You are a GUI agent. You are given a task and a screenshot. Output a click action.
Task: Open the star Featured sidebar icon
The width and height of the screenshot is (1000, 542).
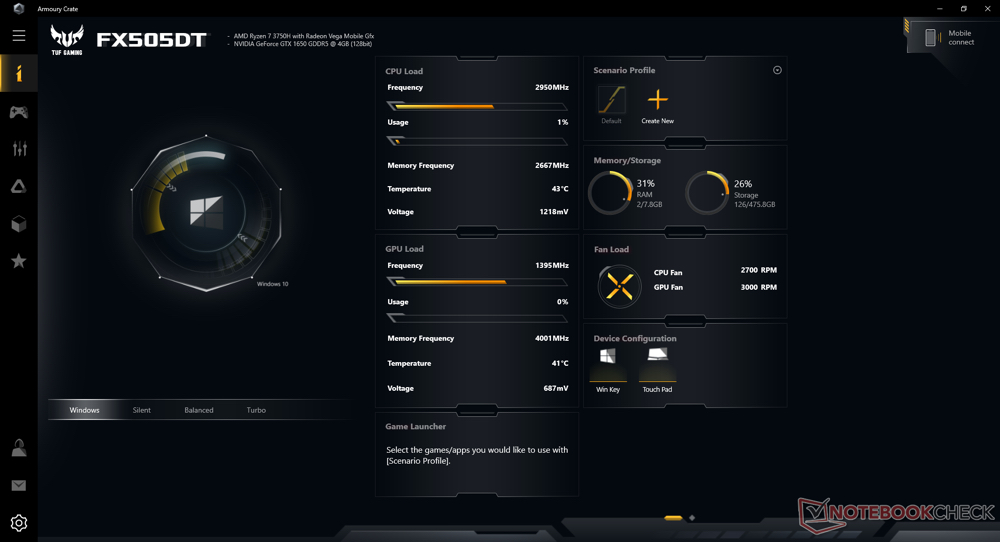18,261
